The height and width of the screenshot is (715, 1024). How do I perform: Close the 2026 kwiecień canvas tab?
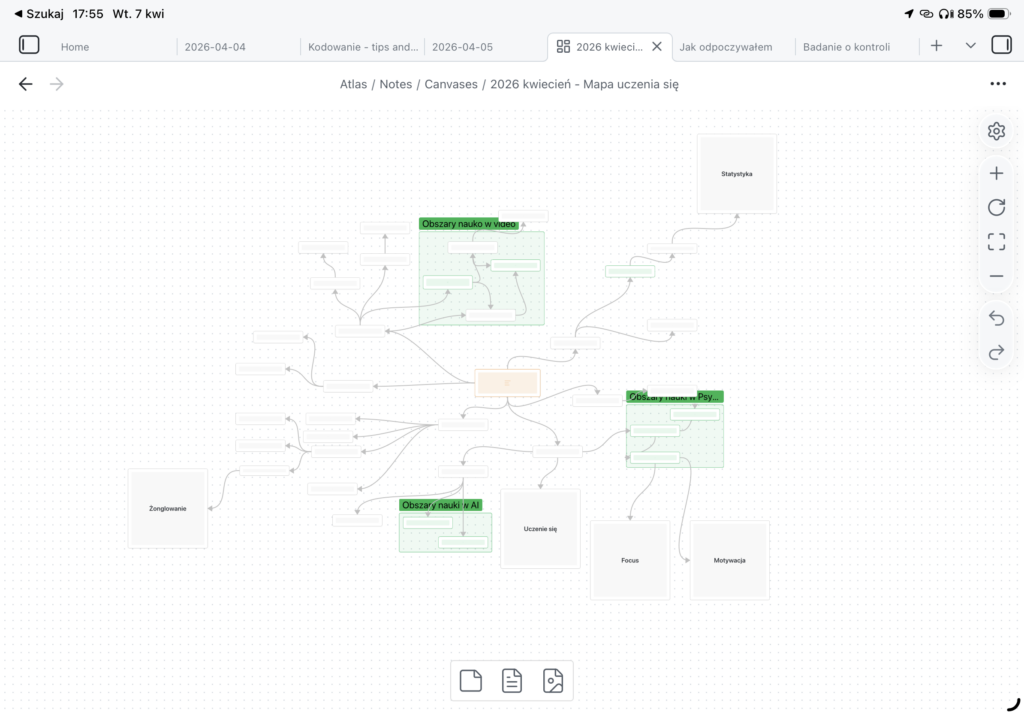(x=657, y=46)
